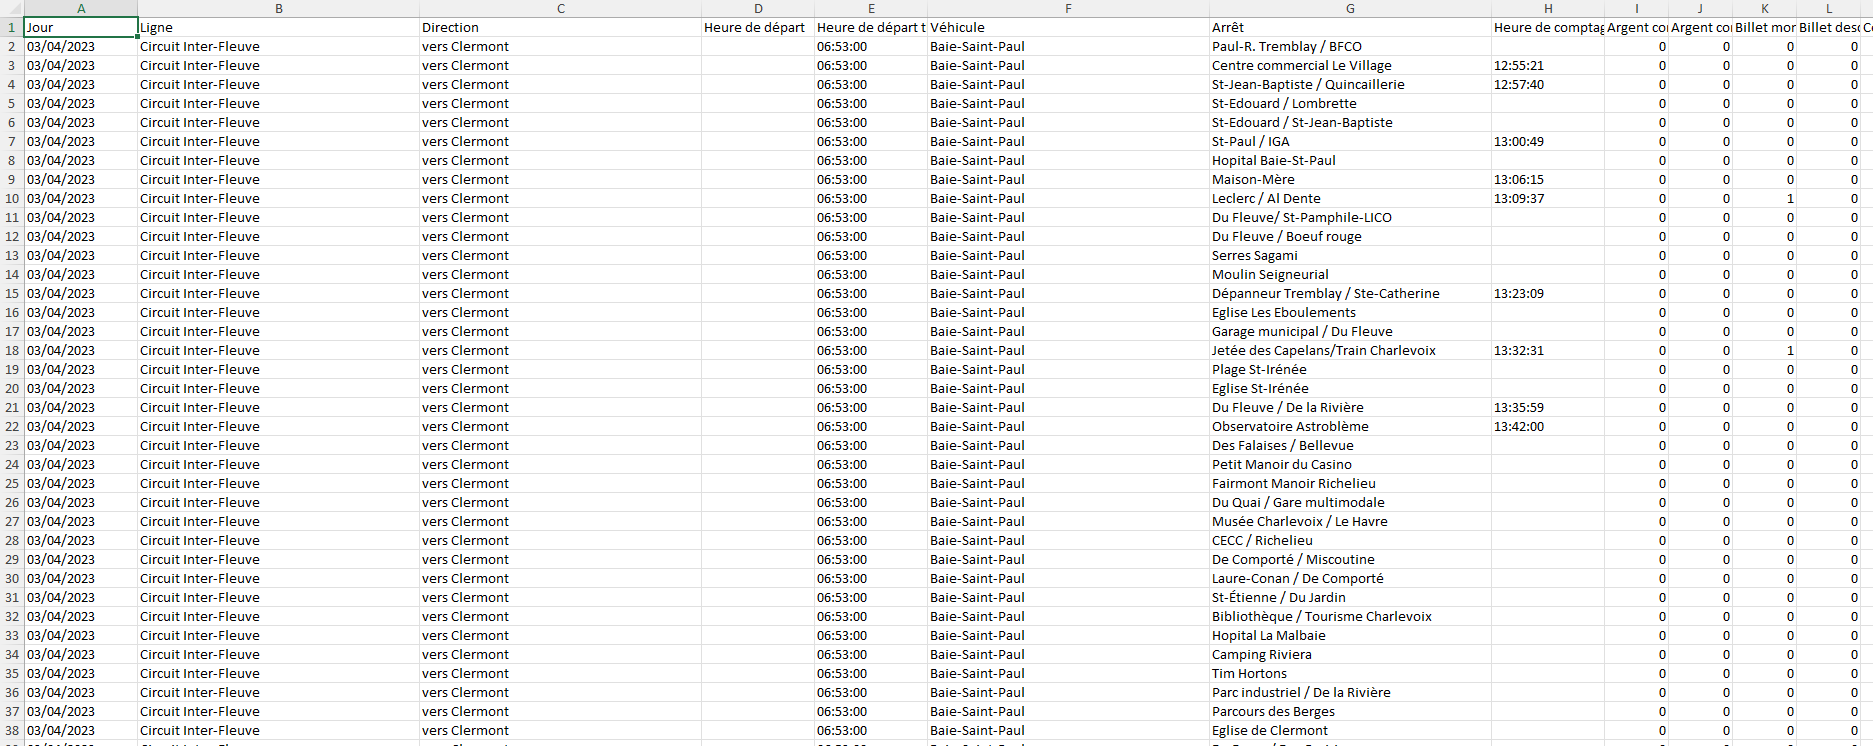Click cell 'Laure-Conan / De Comporté'

(x=1351, y=578)
